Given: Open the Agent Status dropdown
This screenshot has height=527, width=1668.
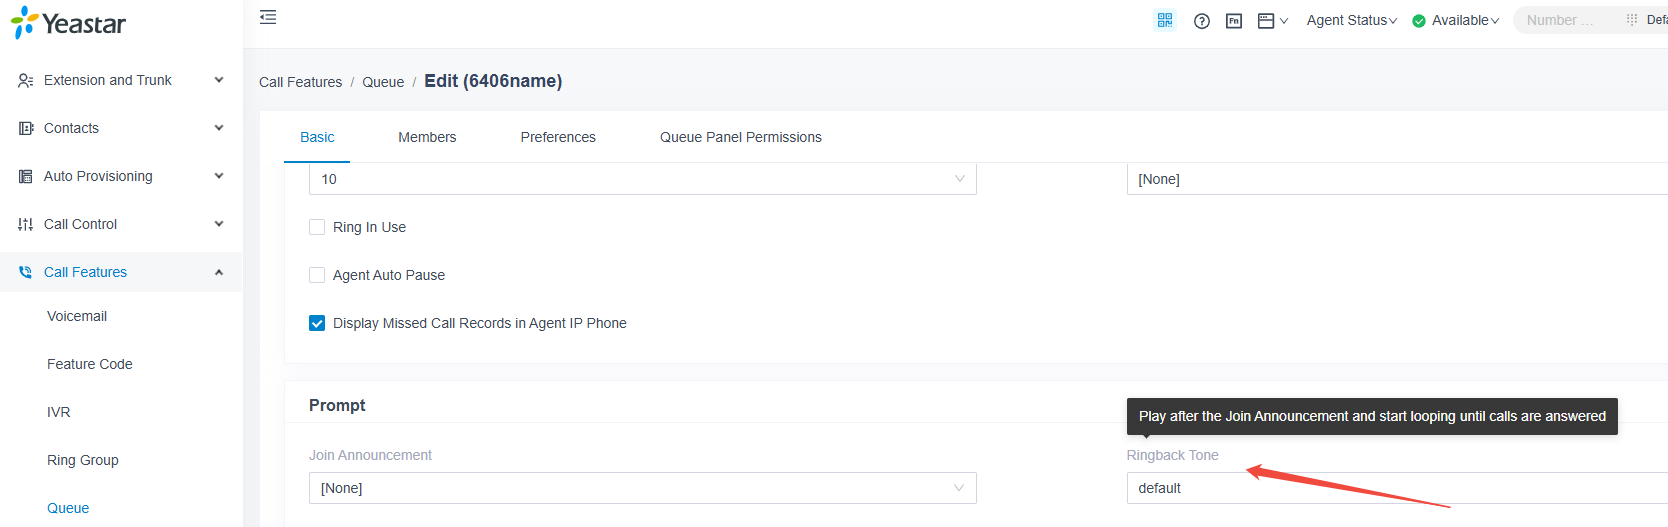Looking at the screenshot, I should tap(1351, 20).
